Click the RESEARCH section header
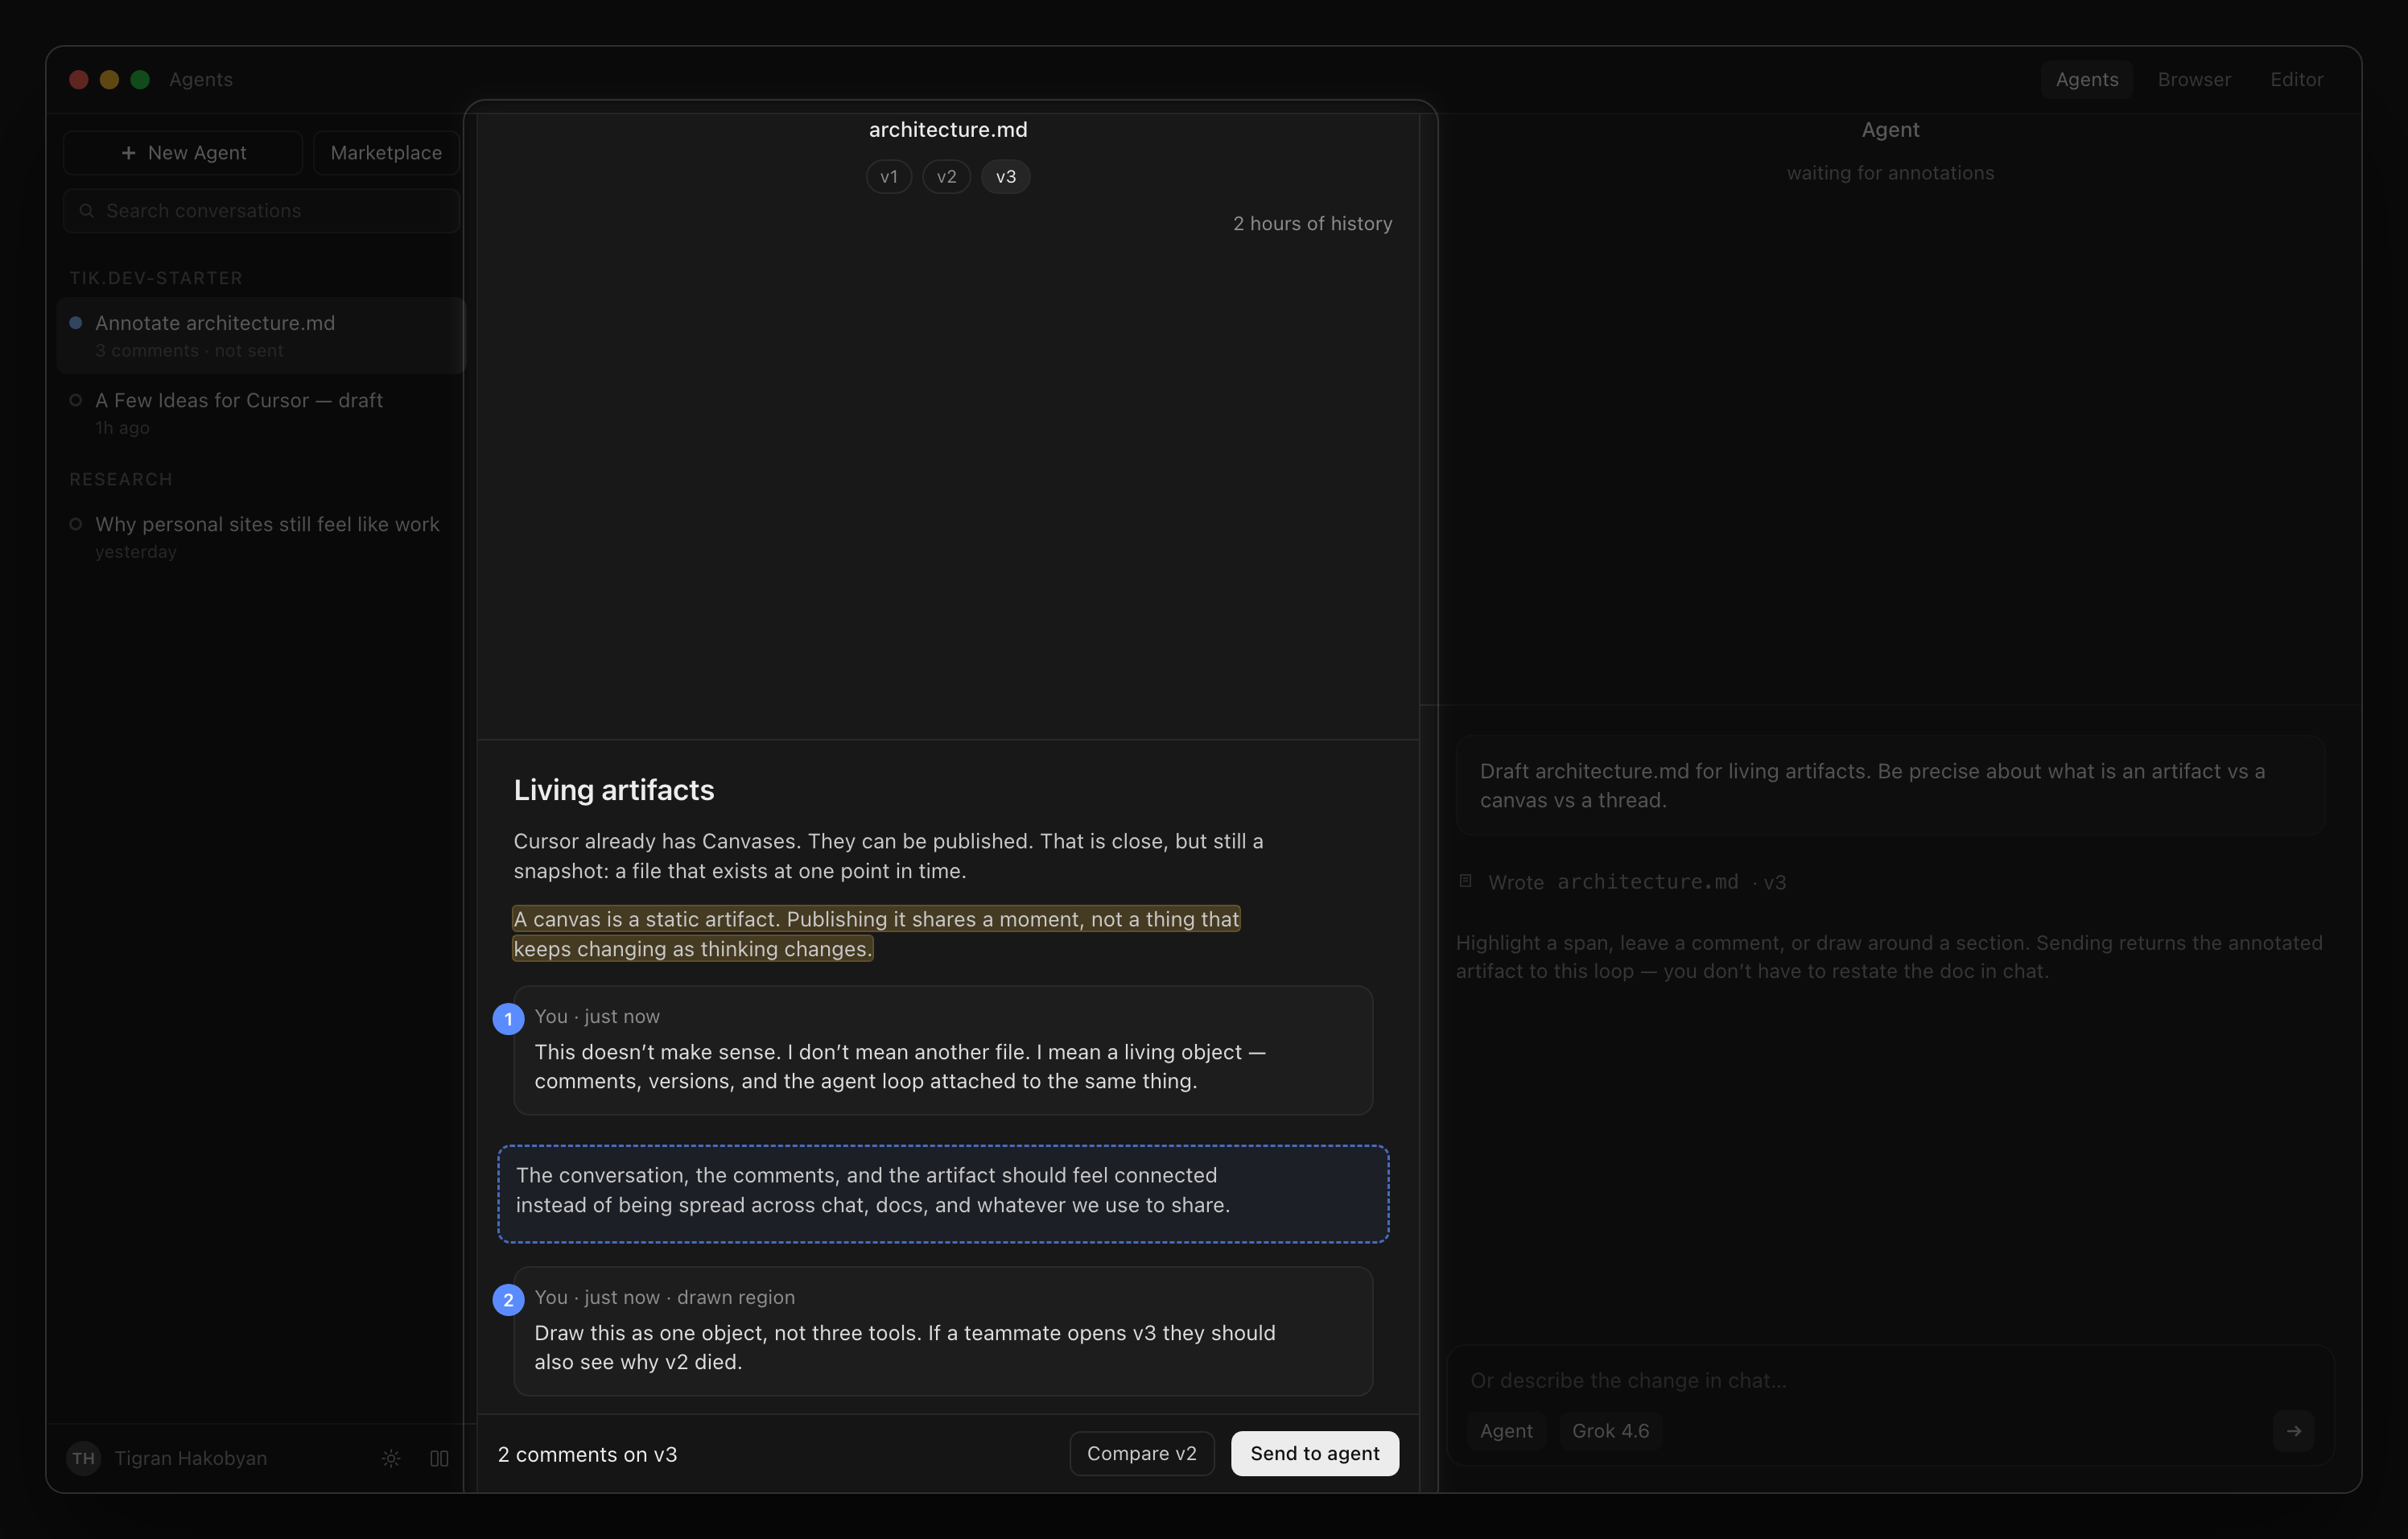The image size is (2408, 1539). [121, 479]
